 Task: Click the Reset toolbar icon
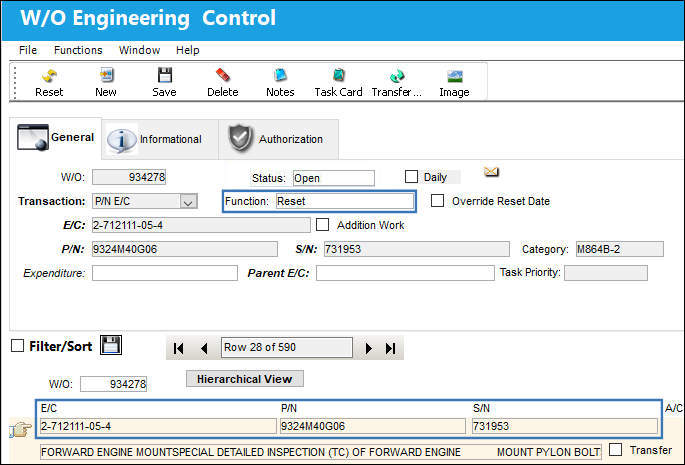(x=49, y=76)
